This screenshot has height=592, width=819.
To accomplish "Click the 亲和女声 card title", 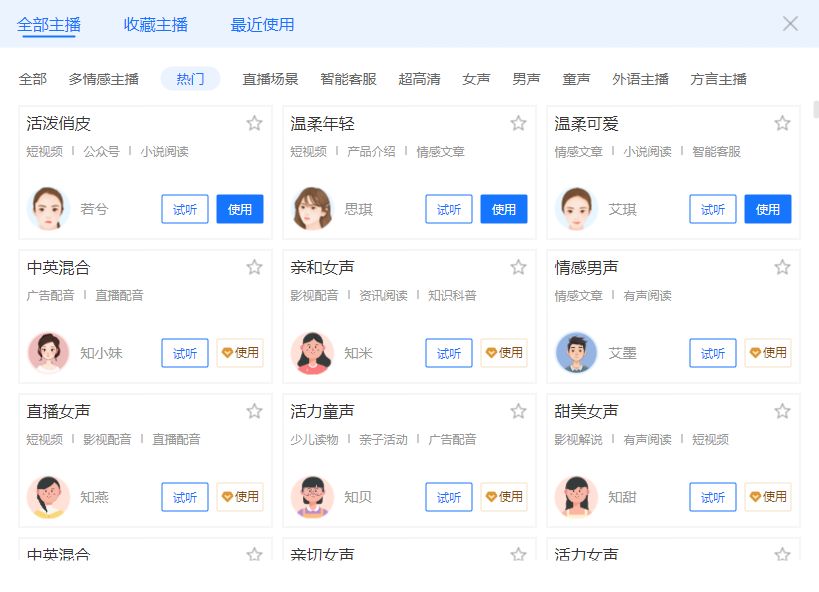I will pyautogui.click(x=322, y=268).
